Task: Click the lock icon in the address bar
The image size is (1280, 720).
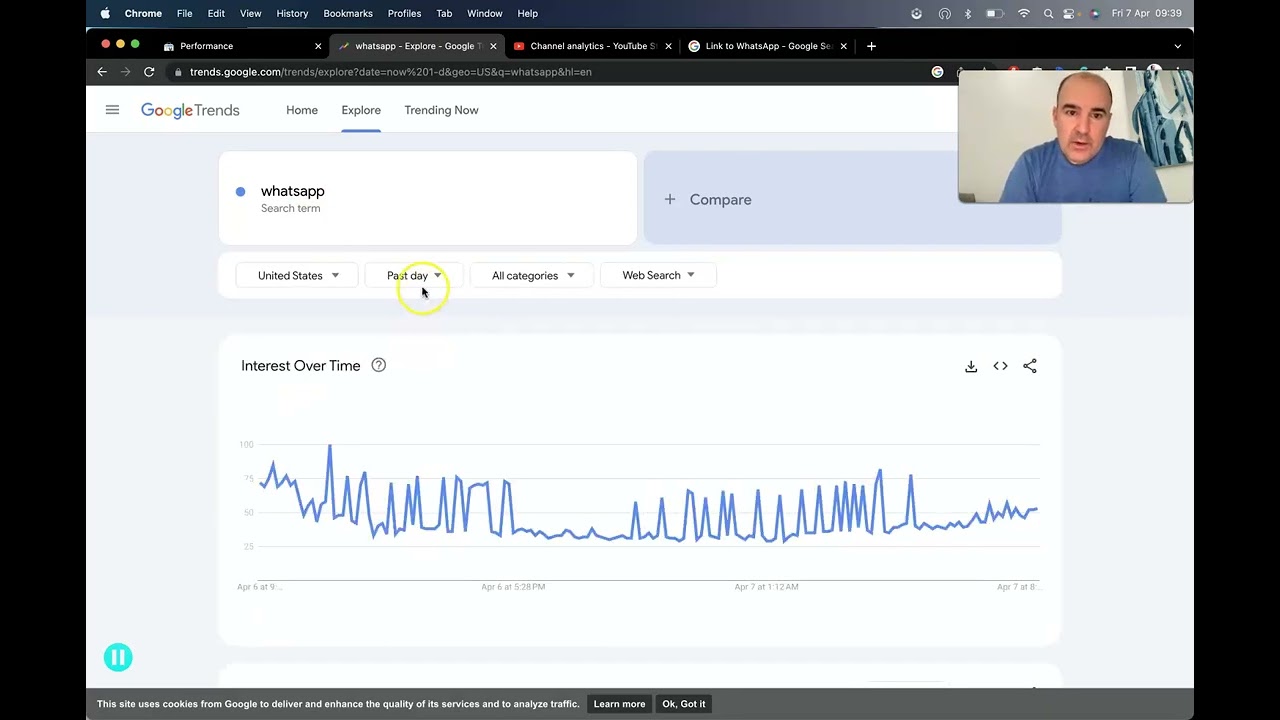Action: [x=177, y=72]
